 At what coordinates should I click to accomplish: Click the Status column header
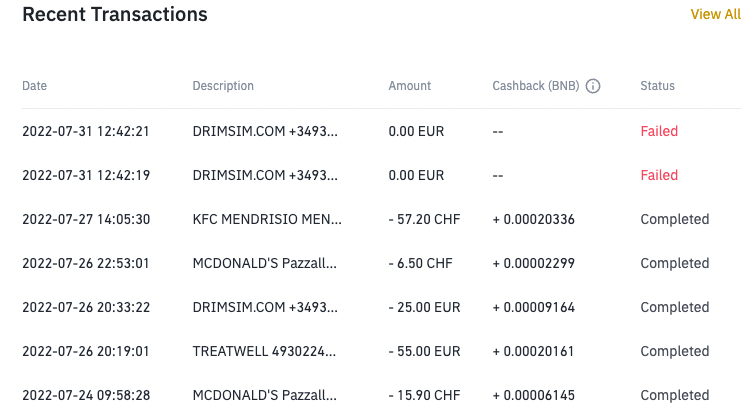(x=657, y=86)
